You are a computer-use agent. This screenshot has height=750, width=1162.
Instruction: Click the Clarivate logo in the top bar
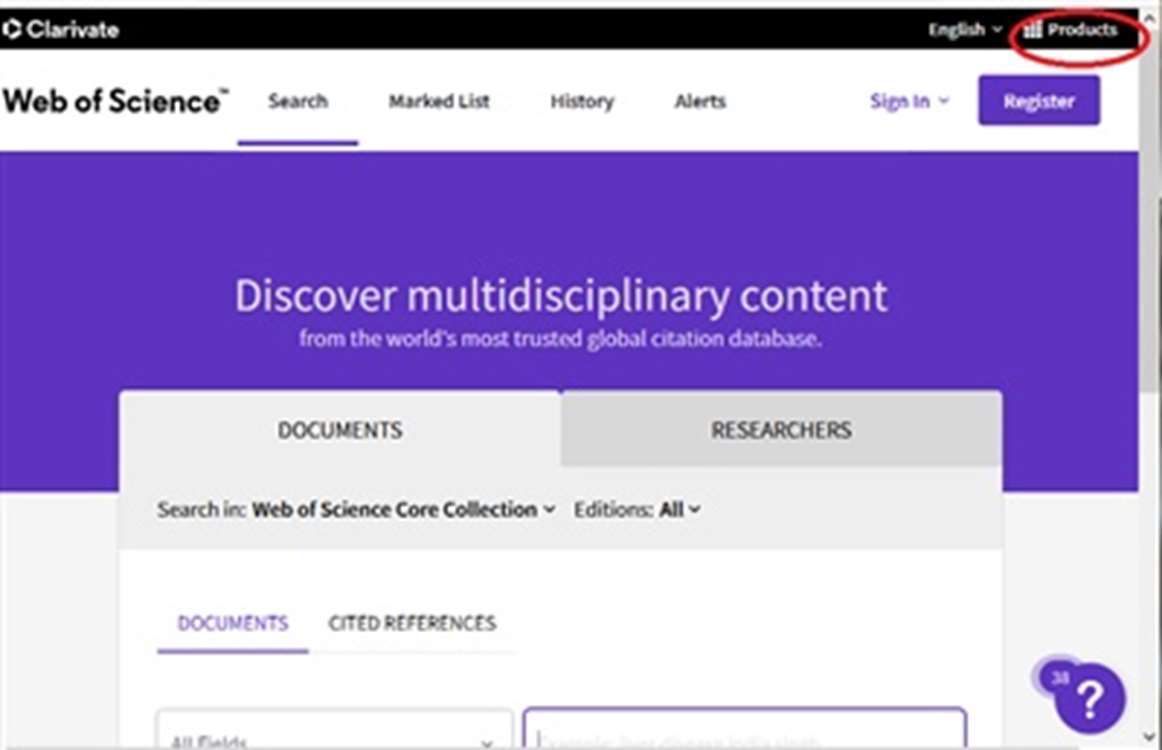click(x=60, y=30)
